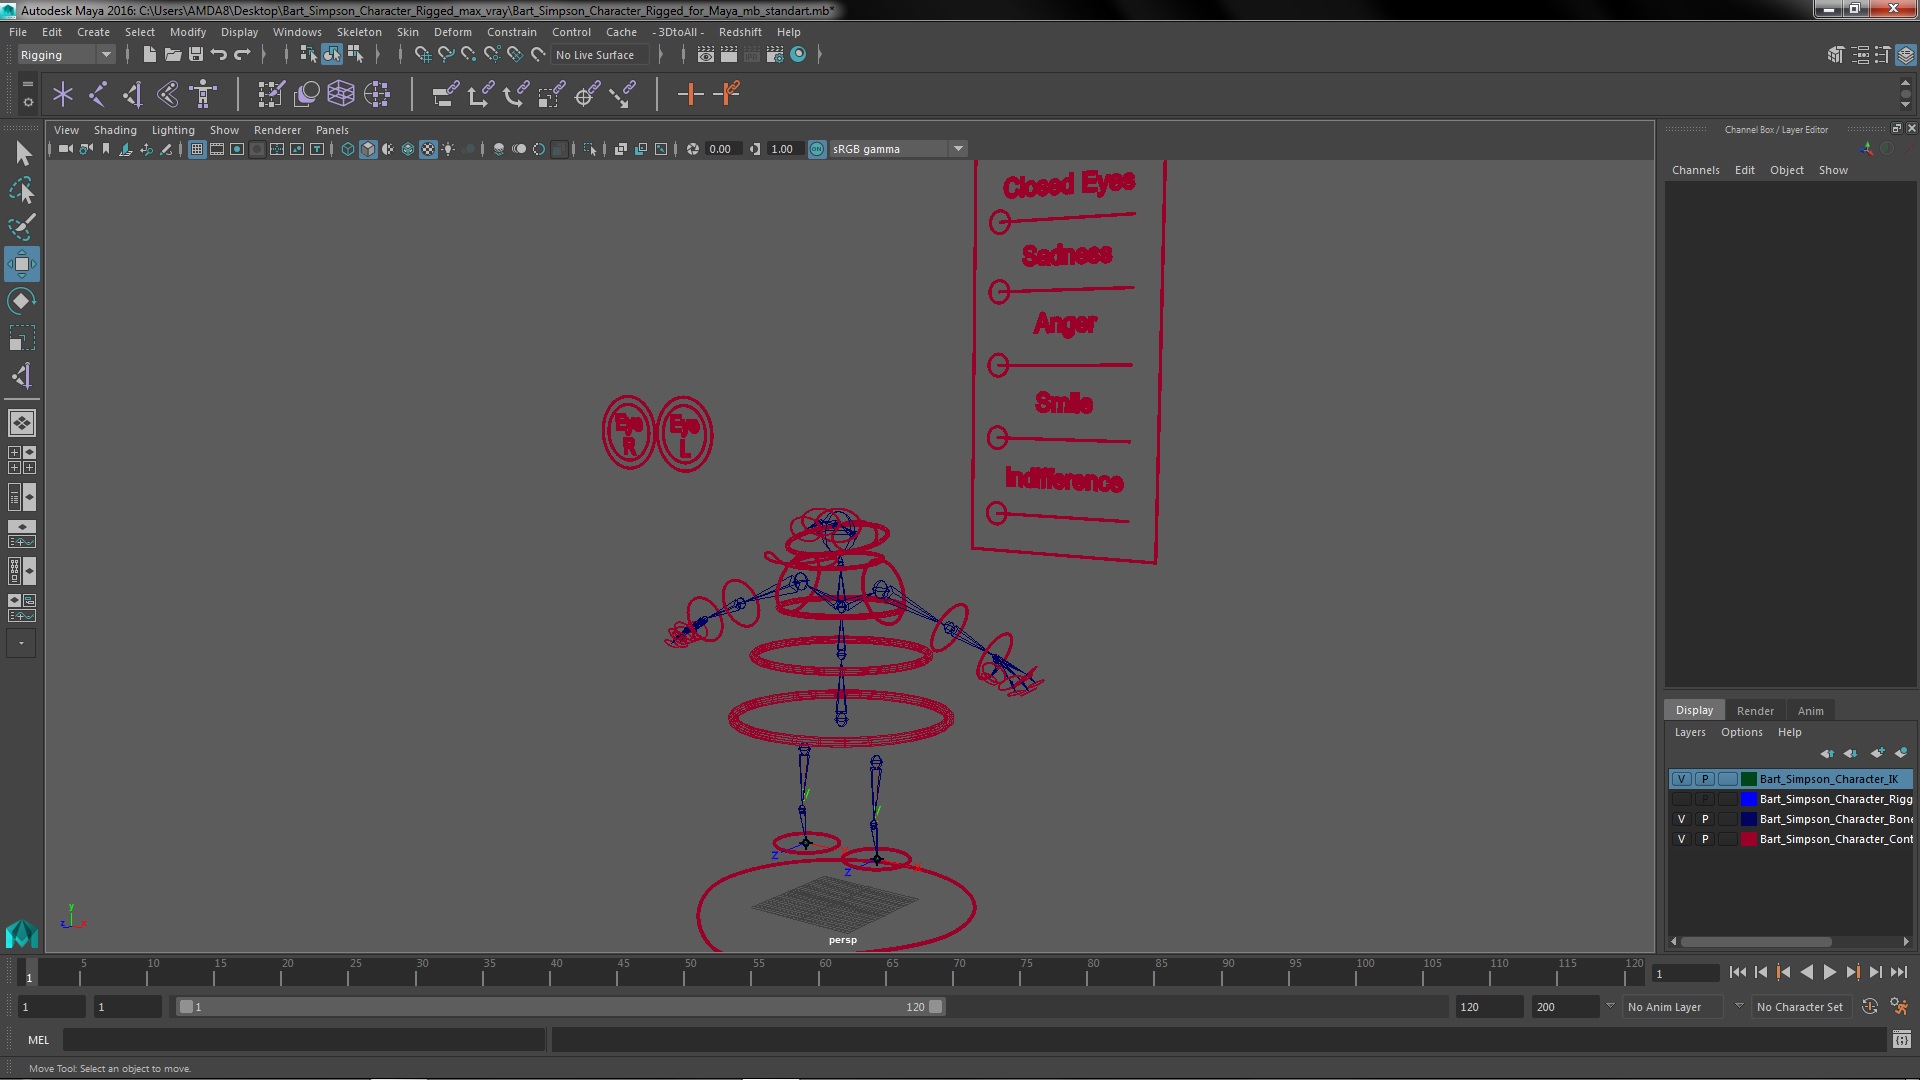Switch to the Render layer tab
This screenshot has width=1920, height=1080.
pos(1755,711)
